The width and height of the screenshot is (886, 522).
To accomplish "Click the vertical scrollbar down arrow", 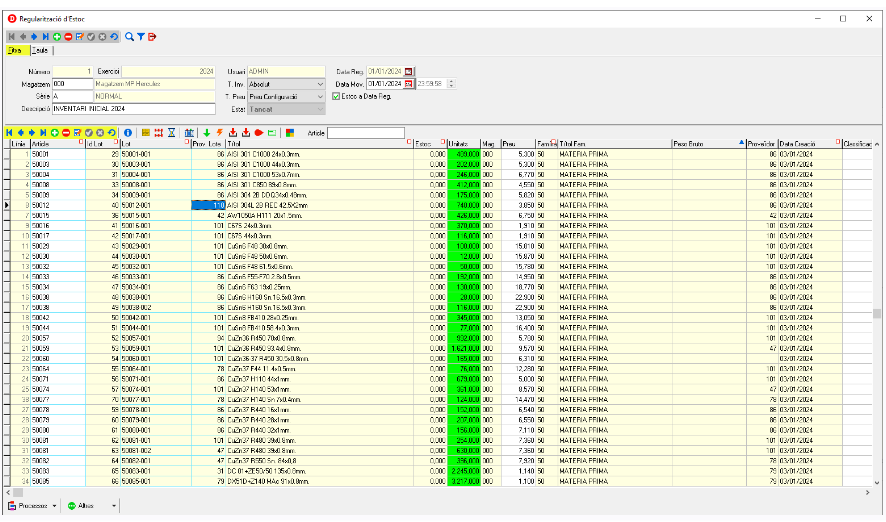I will (x=876, y=483).
